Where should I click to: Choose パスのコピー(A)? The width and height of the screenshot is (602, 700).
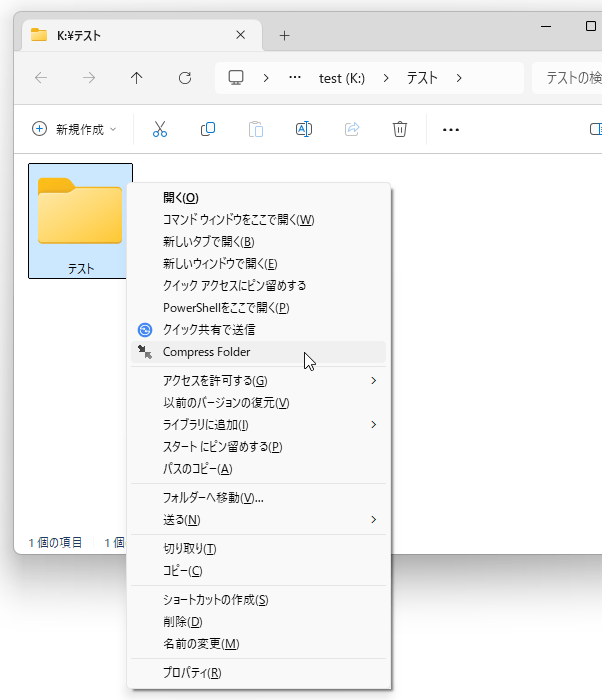(x=259, y=469)
